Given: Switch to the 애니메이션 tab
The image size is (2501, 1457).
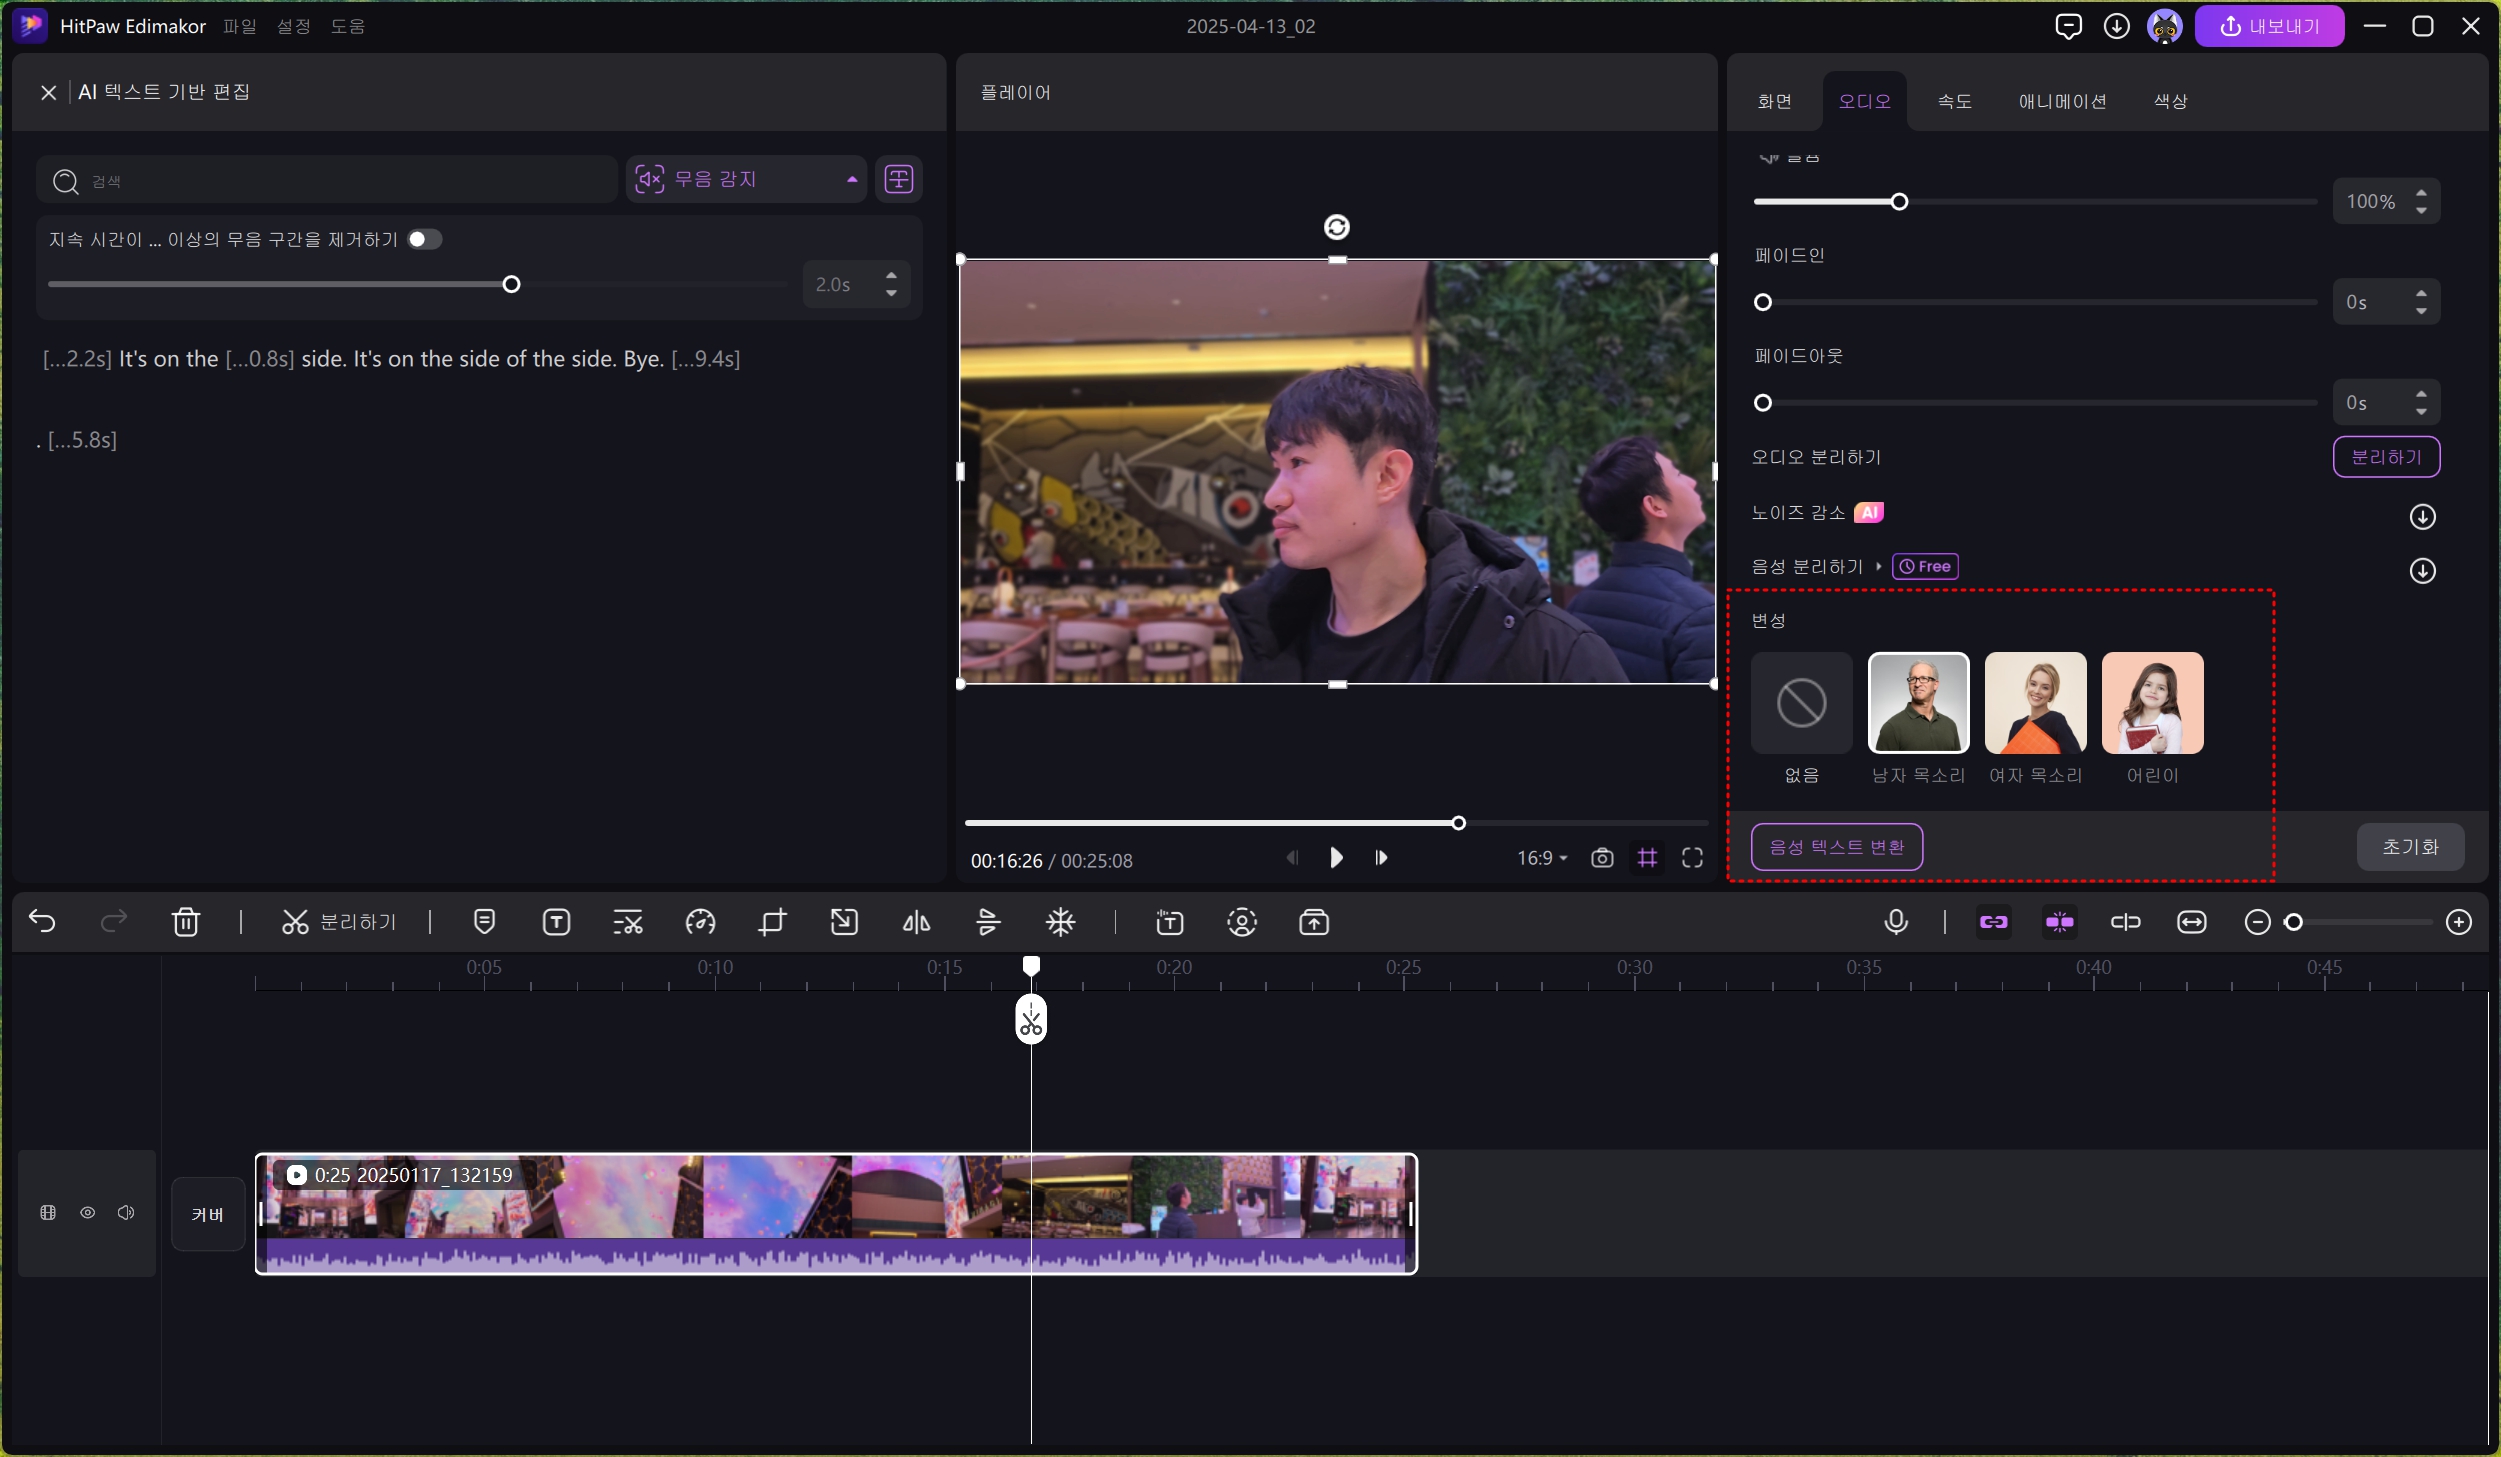Looking at the screenshot, I should point(2061,101).
